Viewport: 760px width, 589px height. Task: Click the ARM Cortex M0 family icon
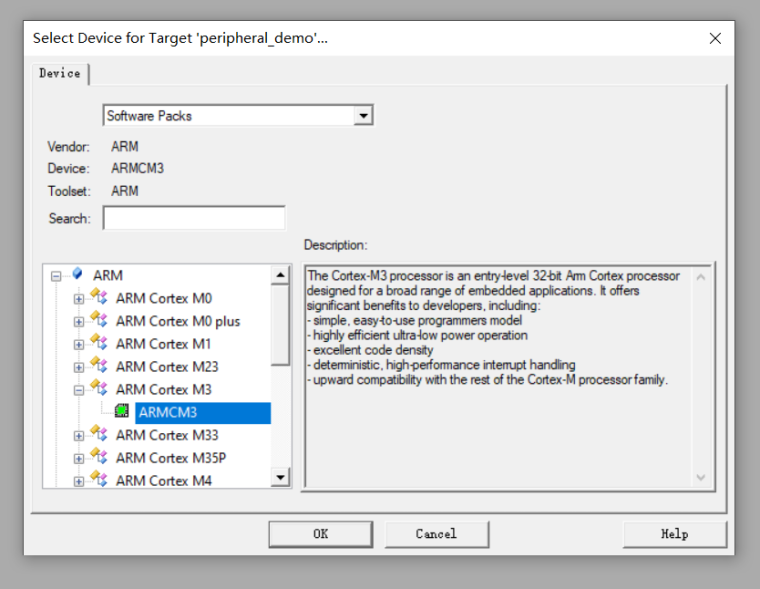[98, 297]
